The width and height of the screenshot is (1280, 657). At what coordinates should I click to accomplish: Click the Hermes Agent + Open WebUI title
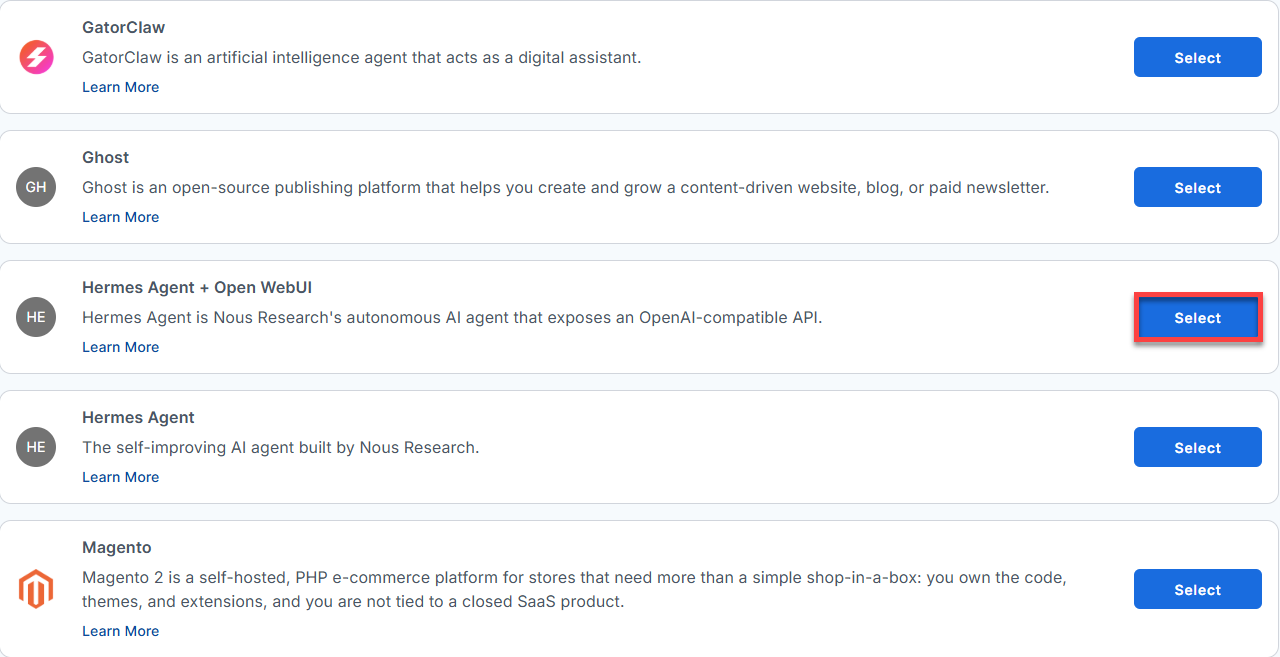click(197, 287)
